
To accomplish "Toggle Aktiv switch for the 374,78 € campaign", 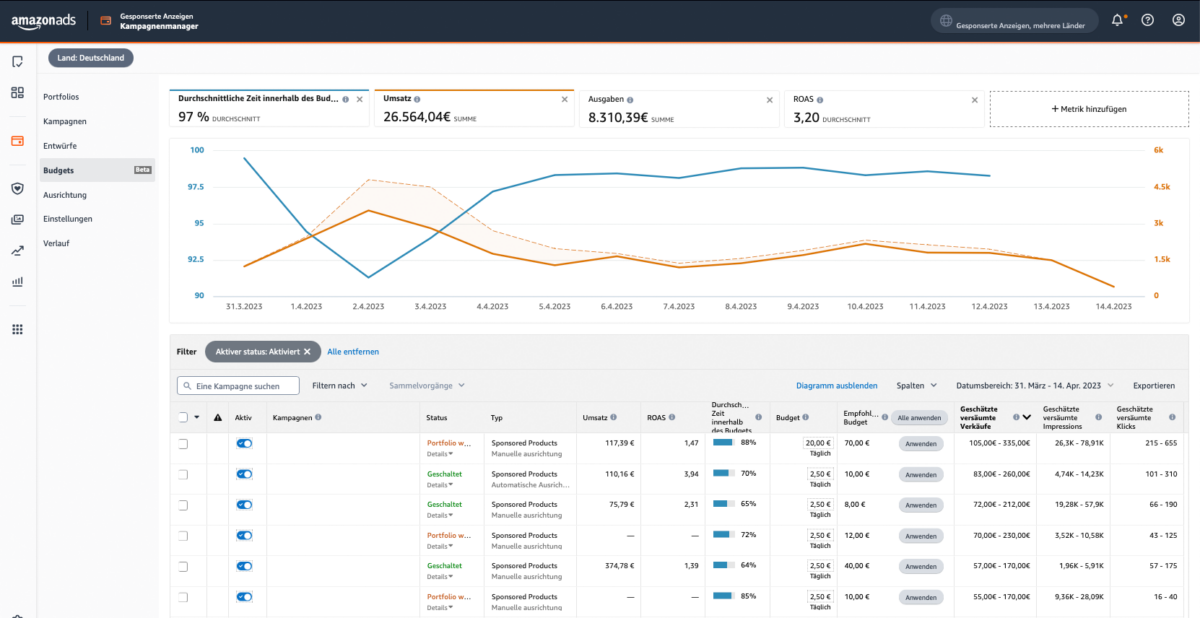I will 244,566.
